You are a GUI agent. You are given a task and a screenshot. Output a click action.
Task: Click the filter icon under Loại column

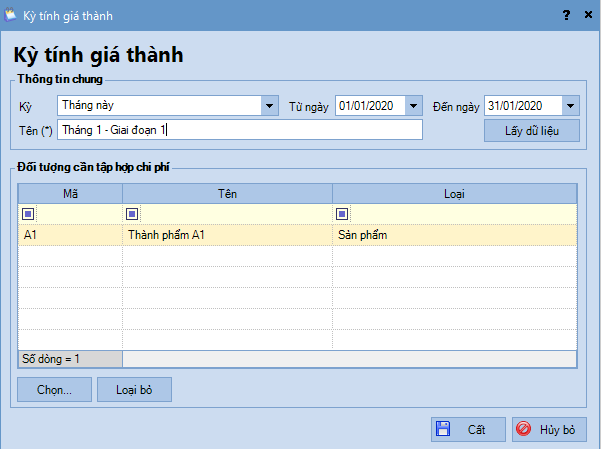342,213
